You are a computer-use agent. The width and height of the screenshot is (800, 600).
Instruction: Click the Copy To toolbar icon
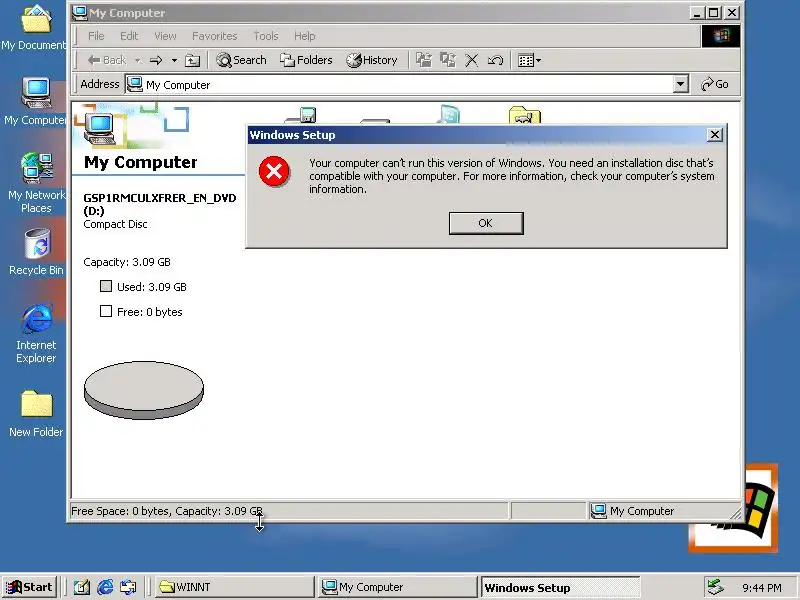tap(447, 60)
